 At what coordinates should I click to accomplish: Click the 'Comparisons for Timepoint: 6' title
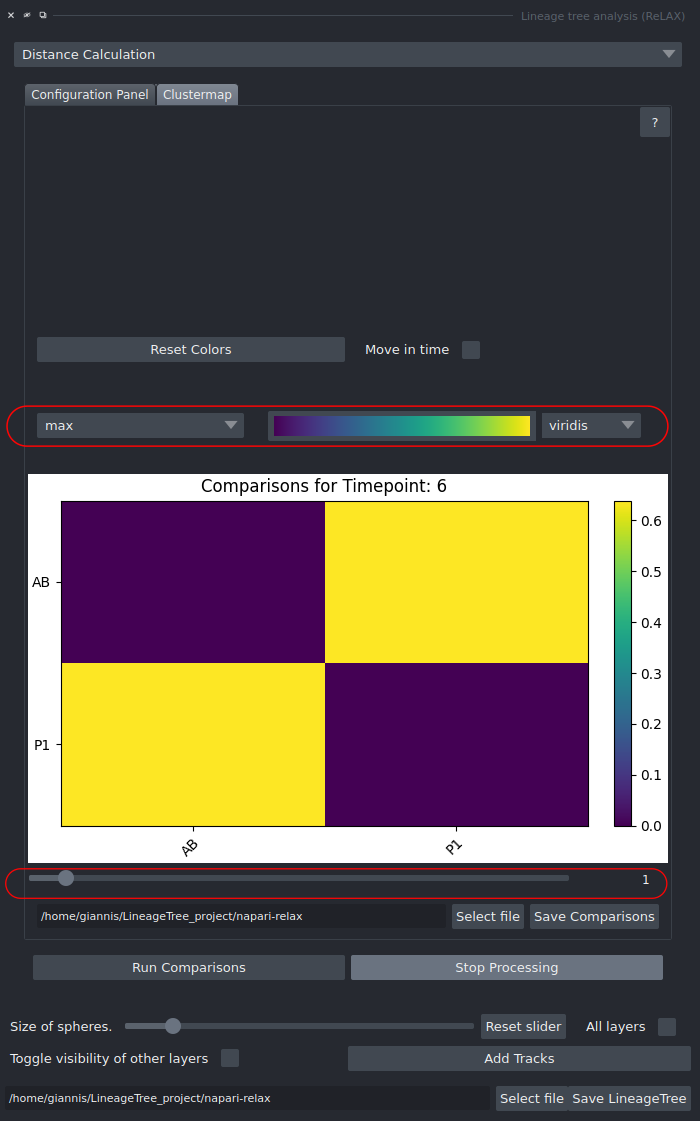pyautogui.click(x=324, y=486)
